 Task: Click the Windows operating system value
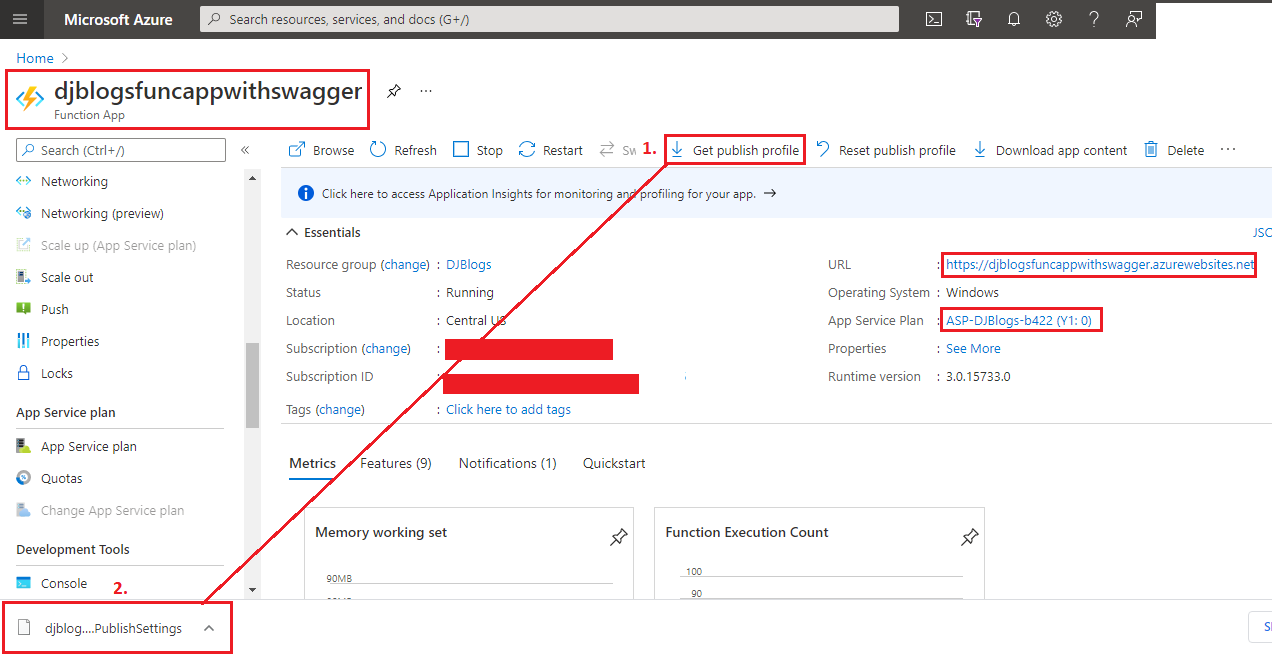(x=972, y=293)
